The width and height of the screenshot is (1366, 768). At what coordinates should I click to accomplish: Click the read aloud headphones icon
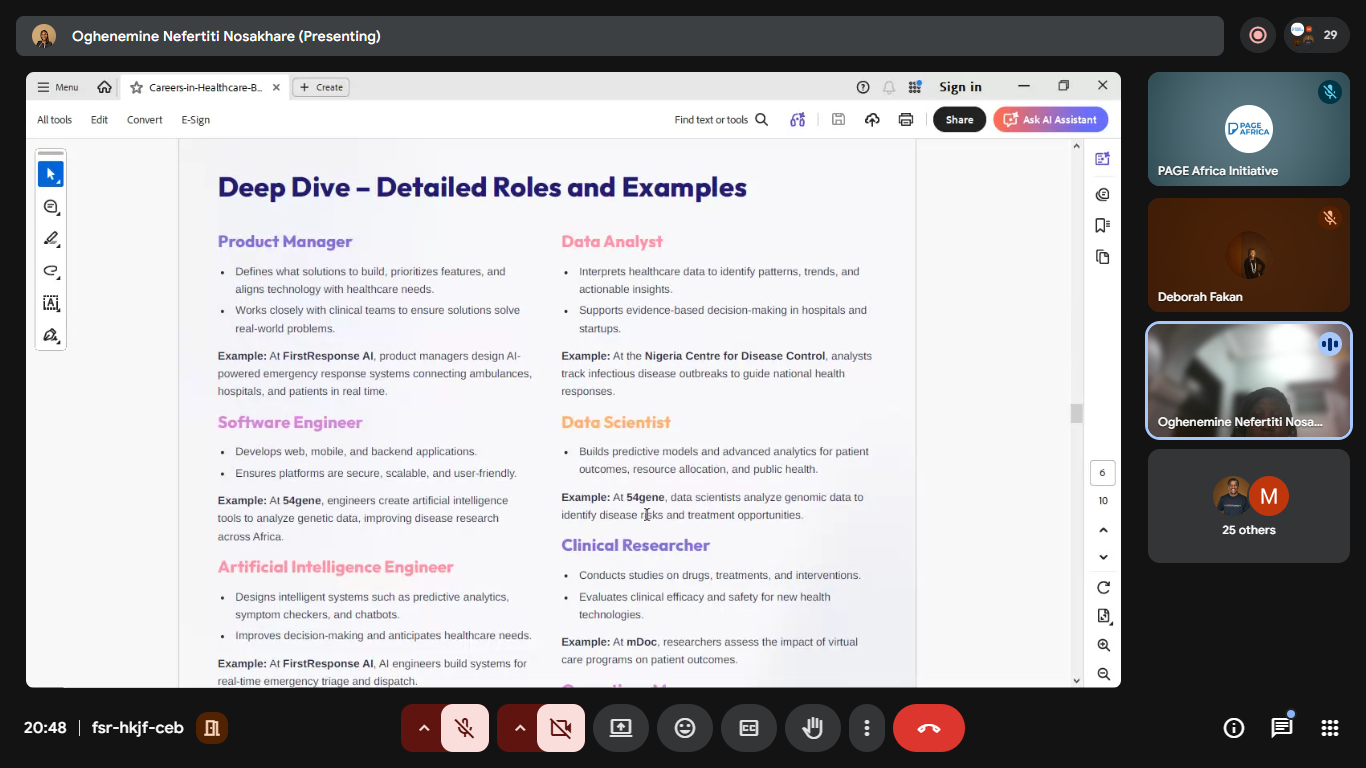pos(797,120)
